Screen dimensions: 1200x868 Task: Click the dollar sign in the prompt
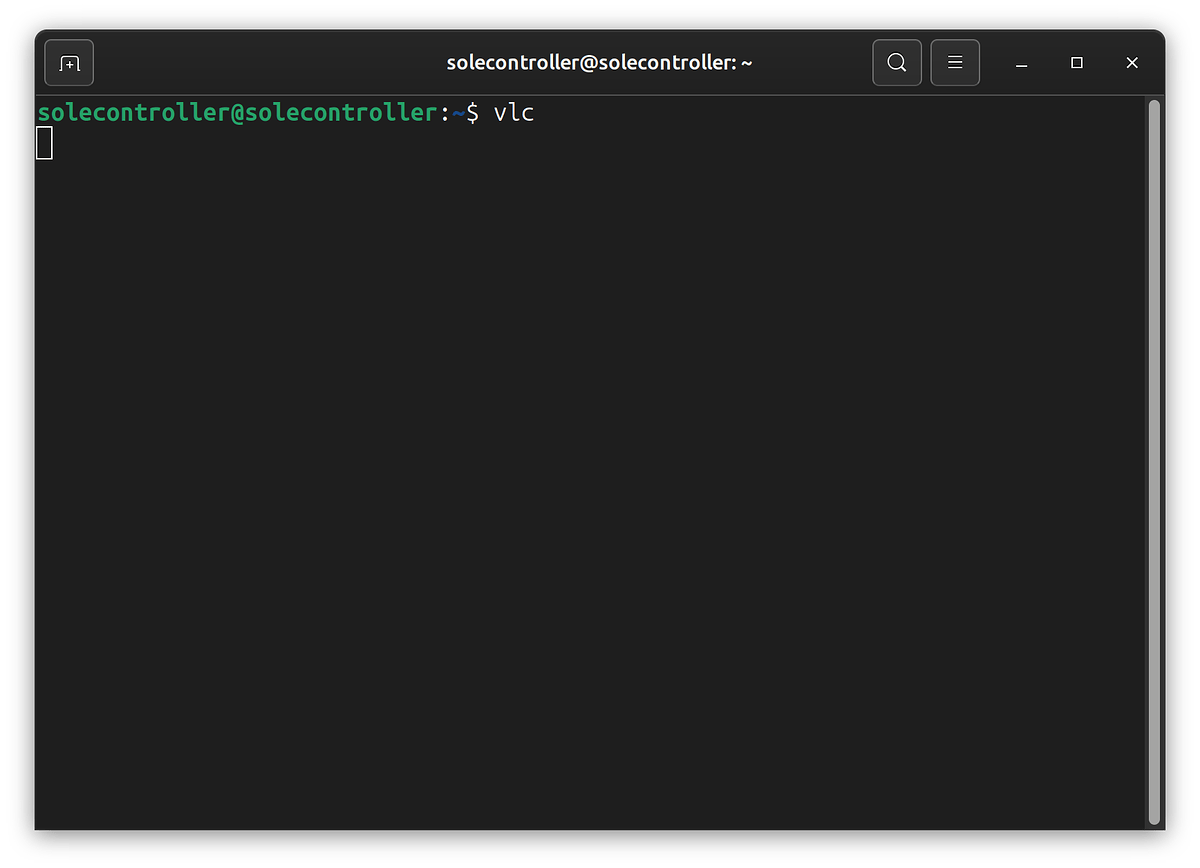point(473,113)
